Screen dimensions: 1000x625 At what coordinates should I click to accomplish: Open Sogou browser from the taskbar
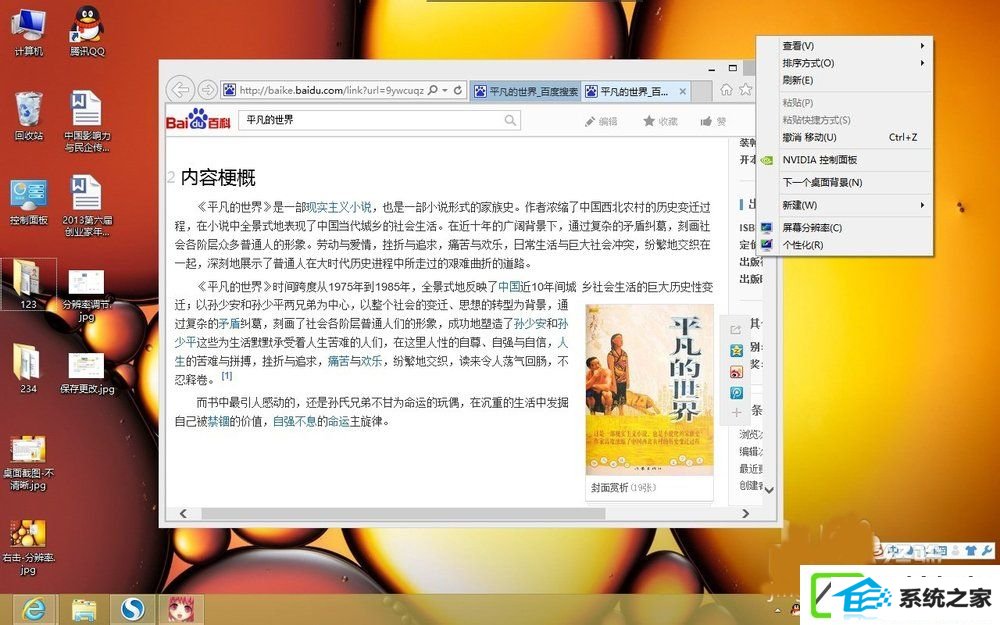click(x=132, y=609)
